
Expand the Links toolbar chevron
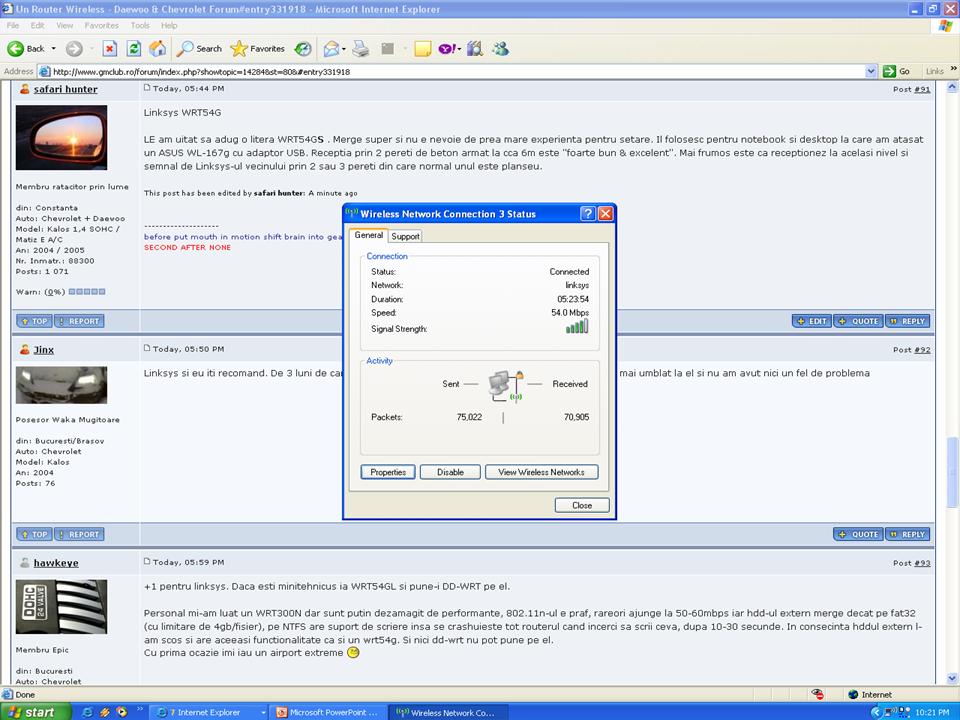pos(953,69)
